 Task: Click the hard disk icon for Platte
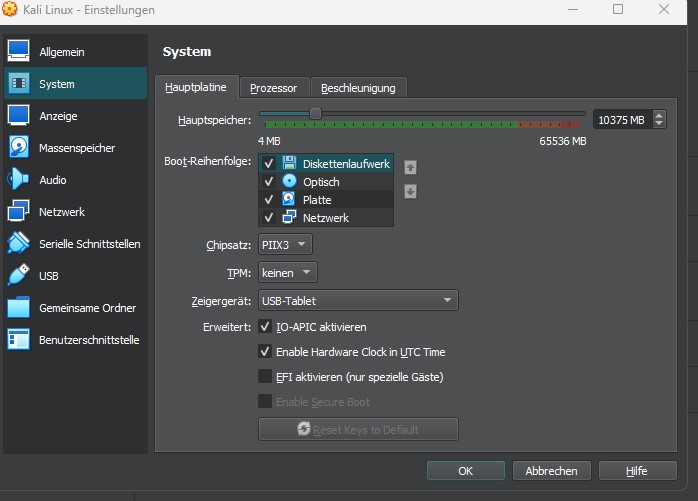289,199
